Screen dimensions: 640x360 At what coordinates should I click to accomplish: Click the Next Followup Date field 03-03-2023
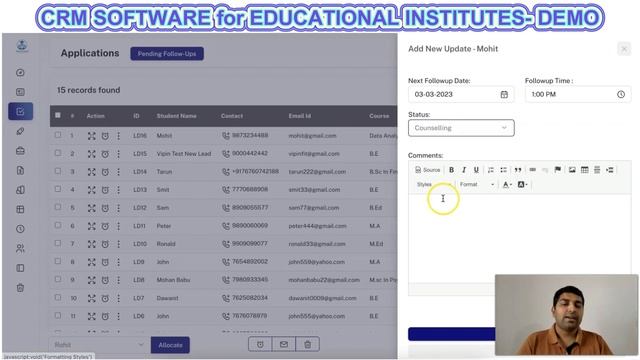pos(461,94)
